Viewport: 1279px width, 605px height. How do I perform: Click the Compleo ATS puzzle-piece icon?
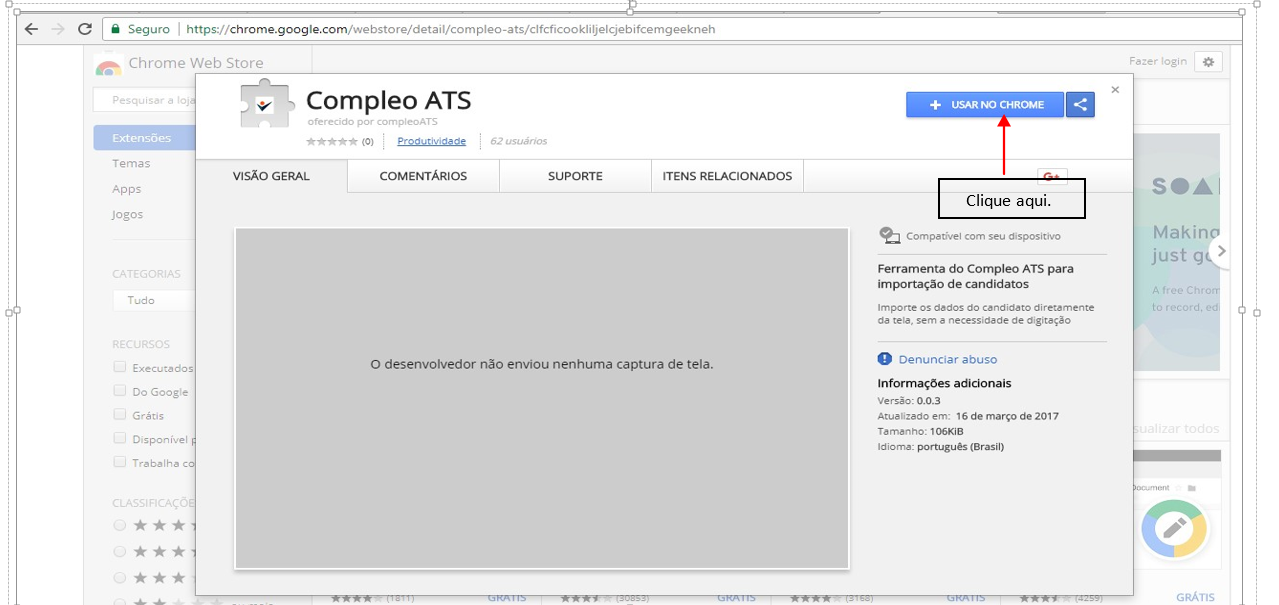pos(265,103)
